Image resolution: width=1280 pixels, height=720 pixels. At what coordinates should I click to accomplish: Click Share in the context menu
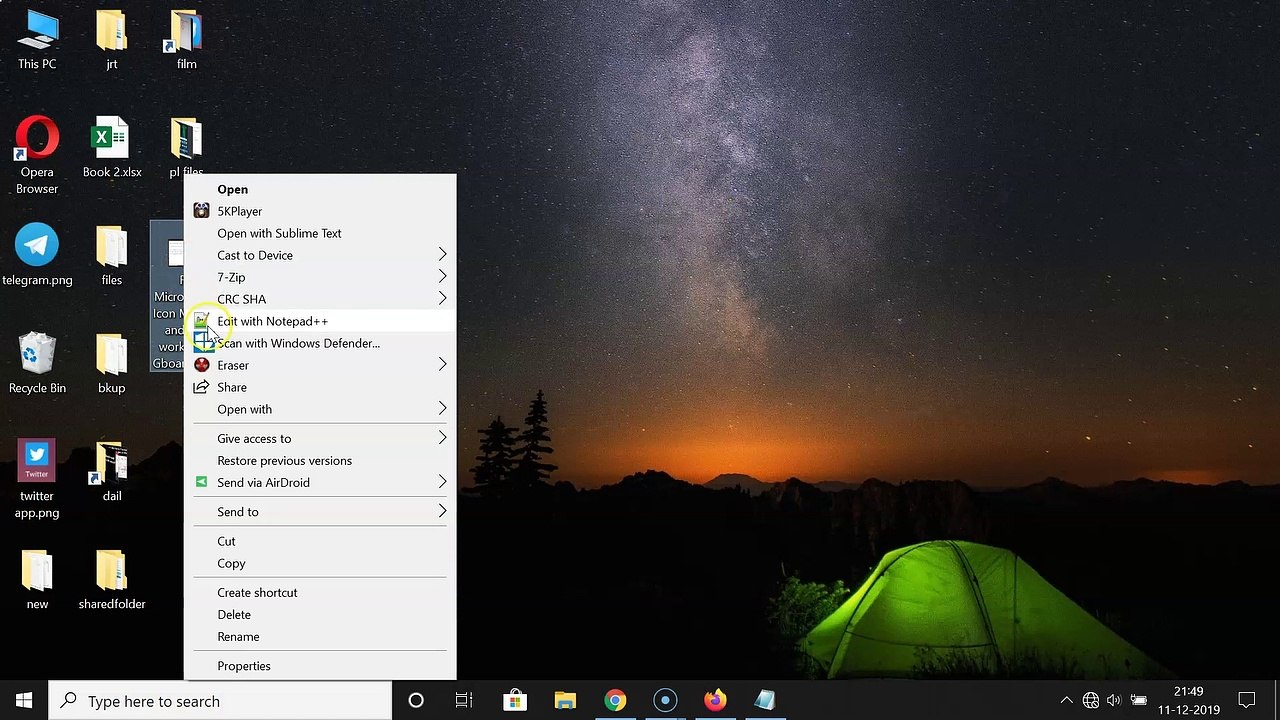tap(320, 387)
